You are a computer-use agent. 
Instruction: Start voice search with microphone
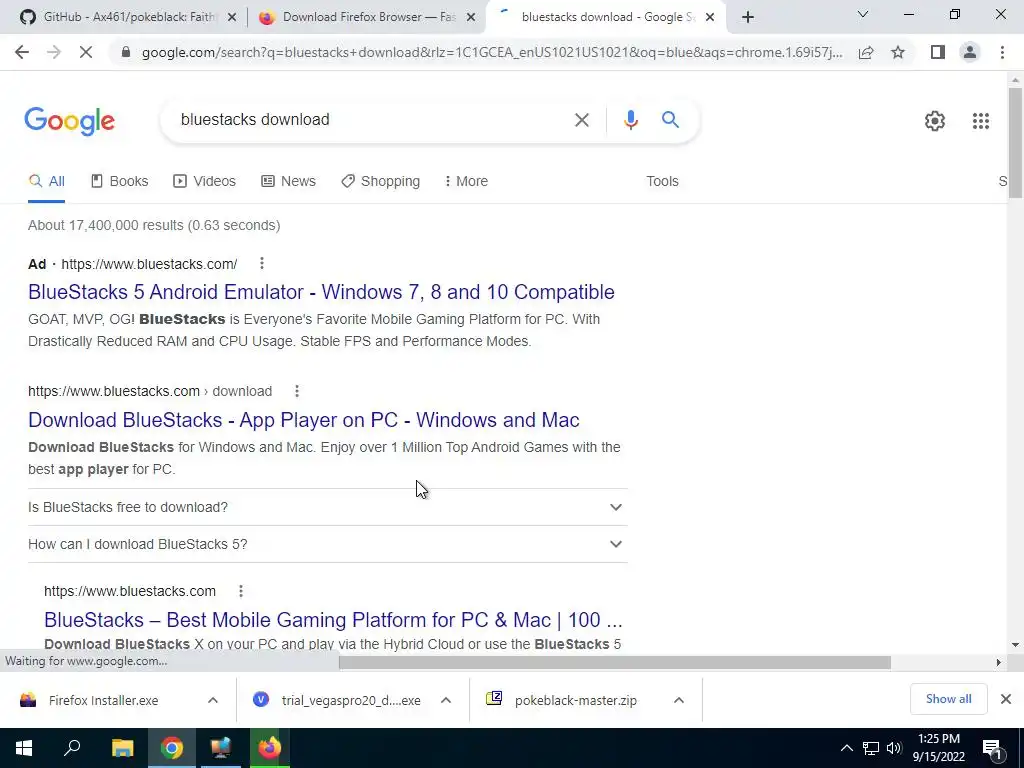pos(631,120)
